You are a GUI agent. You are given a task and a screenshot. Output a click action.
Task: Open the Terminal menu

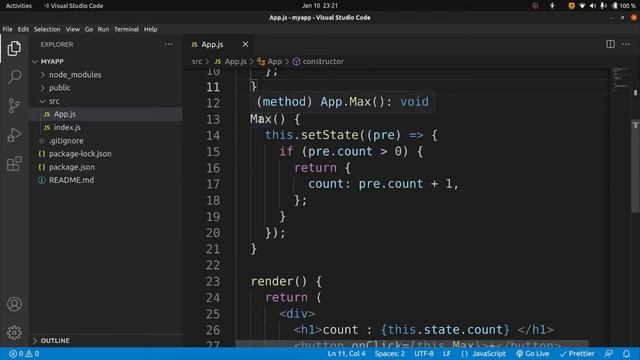pos(126,29)
